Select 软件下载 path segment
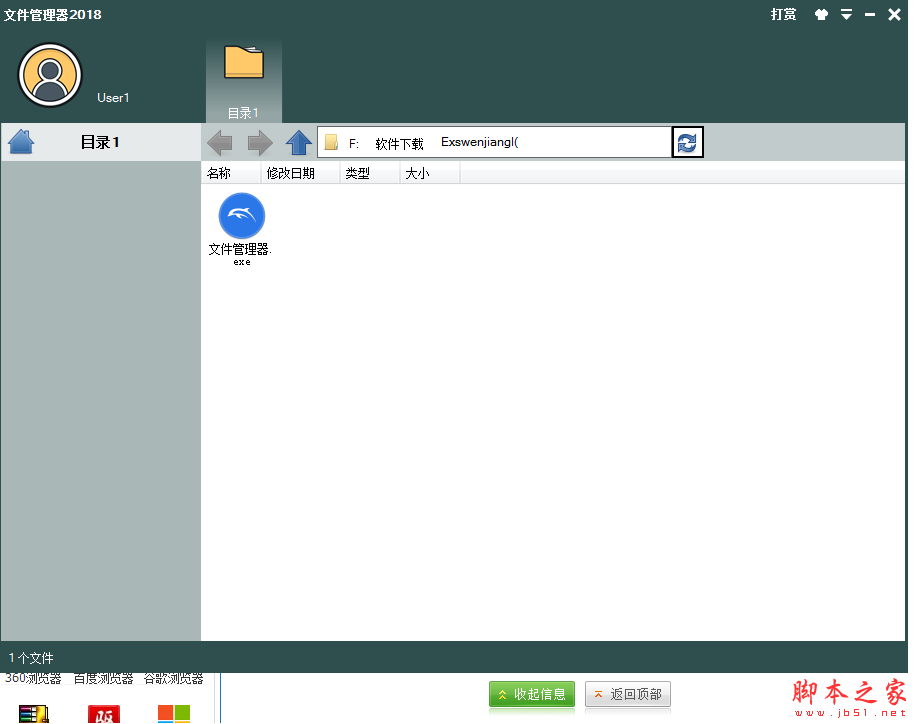The height and width of the screenshot is (724, 919). click(399, 144)
